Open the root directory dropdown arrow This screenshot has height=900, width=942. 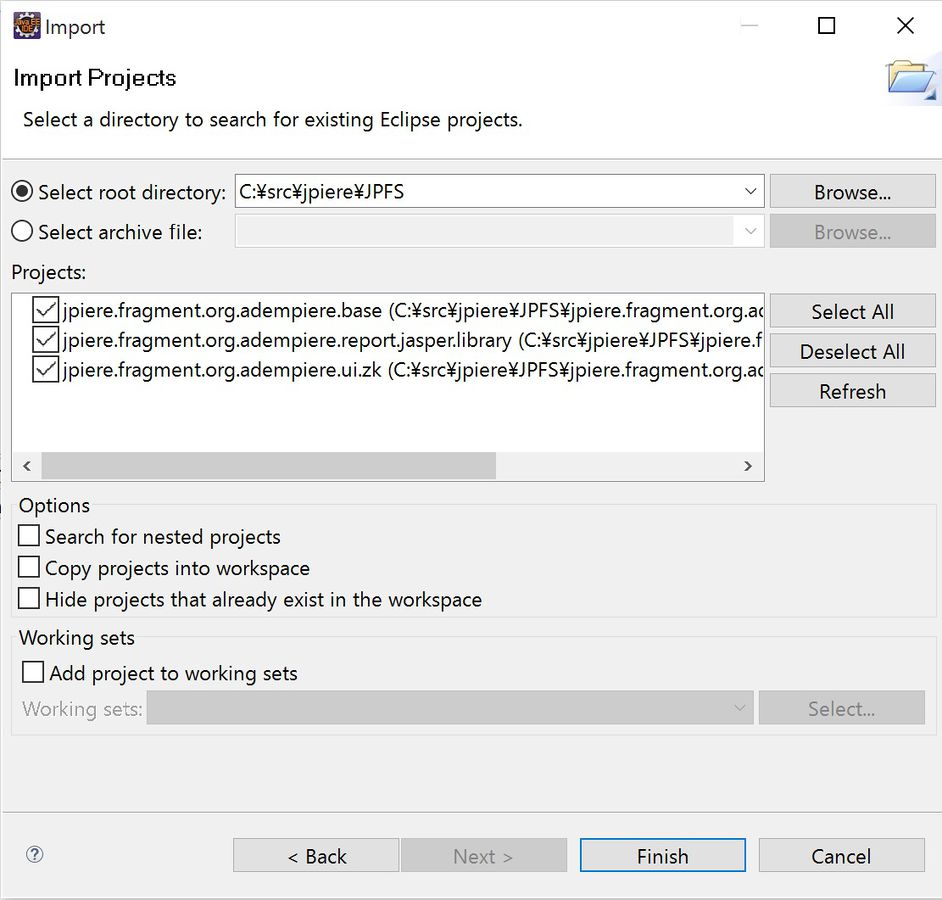click(x=750, y=192)
